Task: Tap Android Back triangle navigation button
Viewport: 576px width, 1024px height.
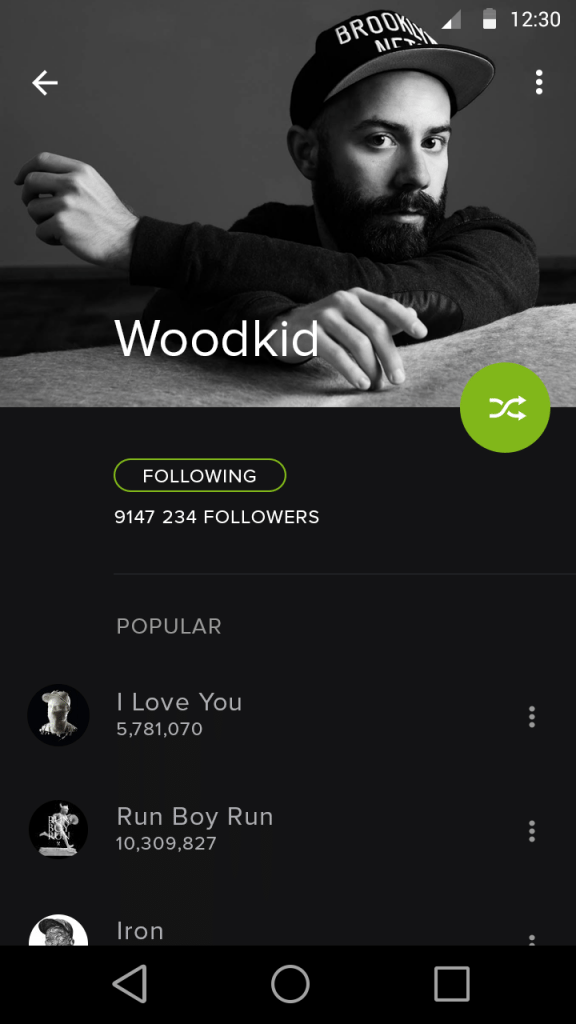Action: [129, 984]
